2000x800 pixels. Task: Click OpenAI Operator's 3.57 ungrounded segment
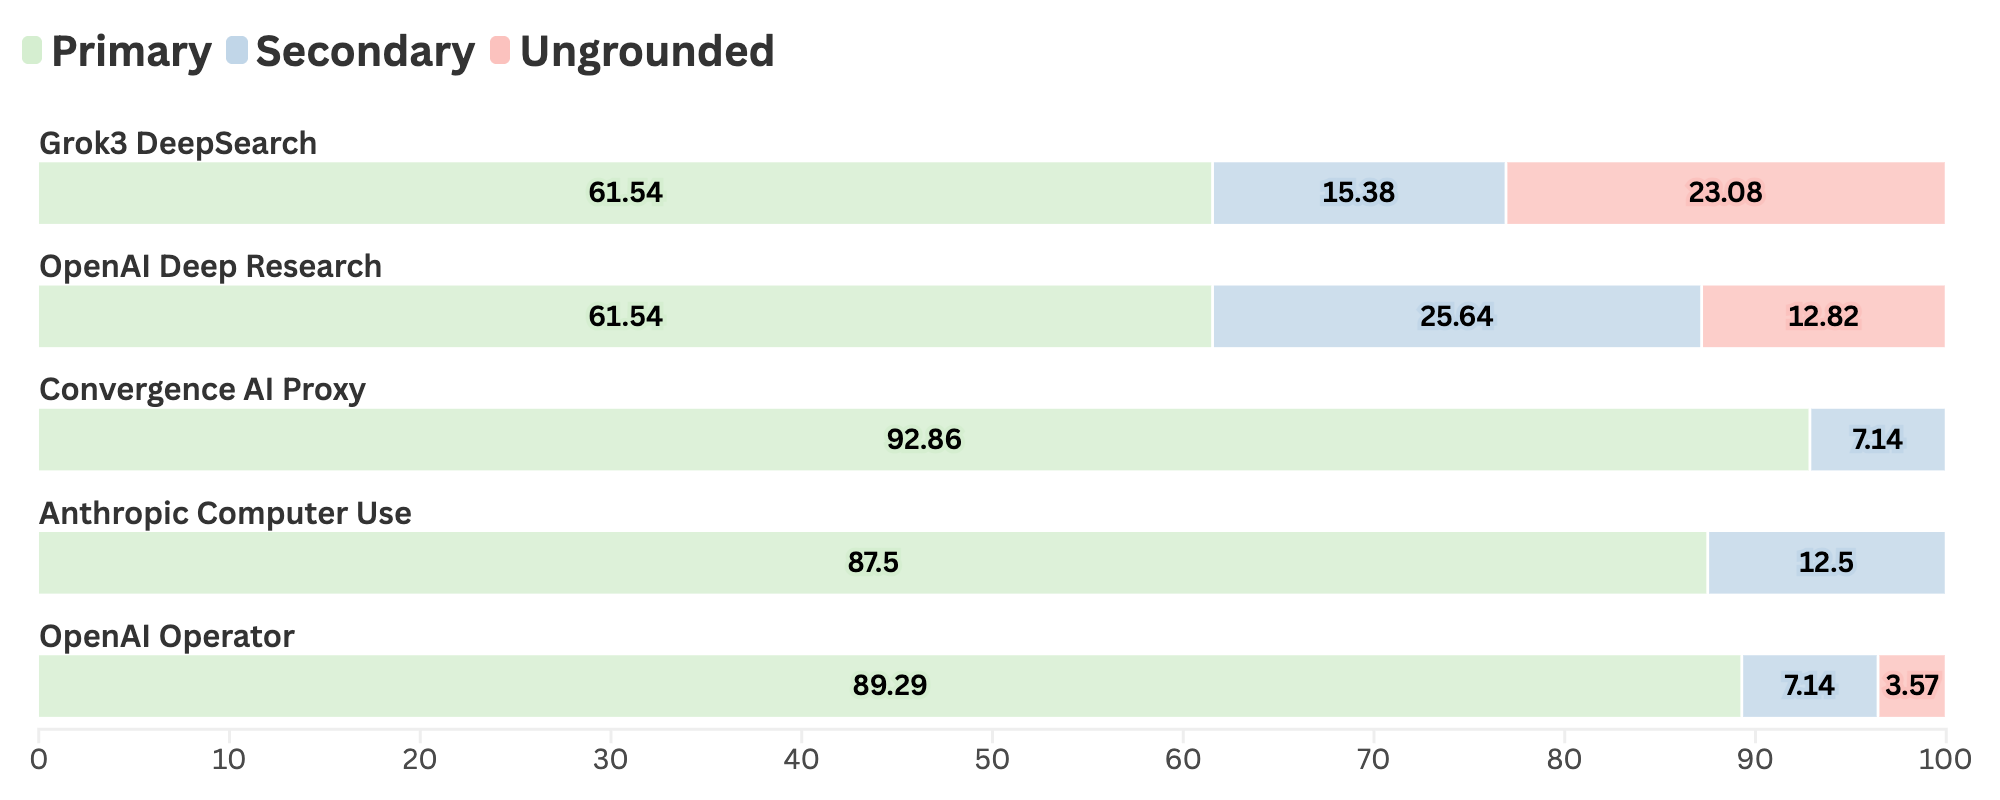[x=1911, y=686]
